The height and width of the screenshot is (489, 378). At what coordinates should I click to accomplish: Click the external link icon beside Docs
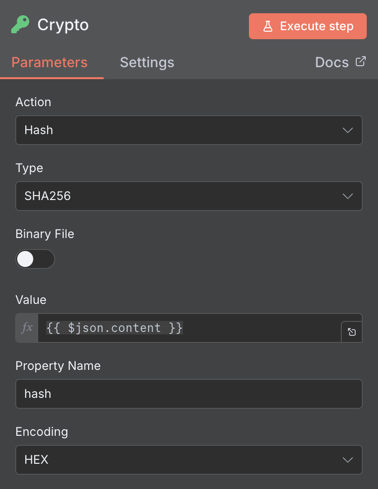[x=361, y=61]
